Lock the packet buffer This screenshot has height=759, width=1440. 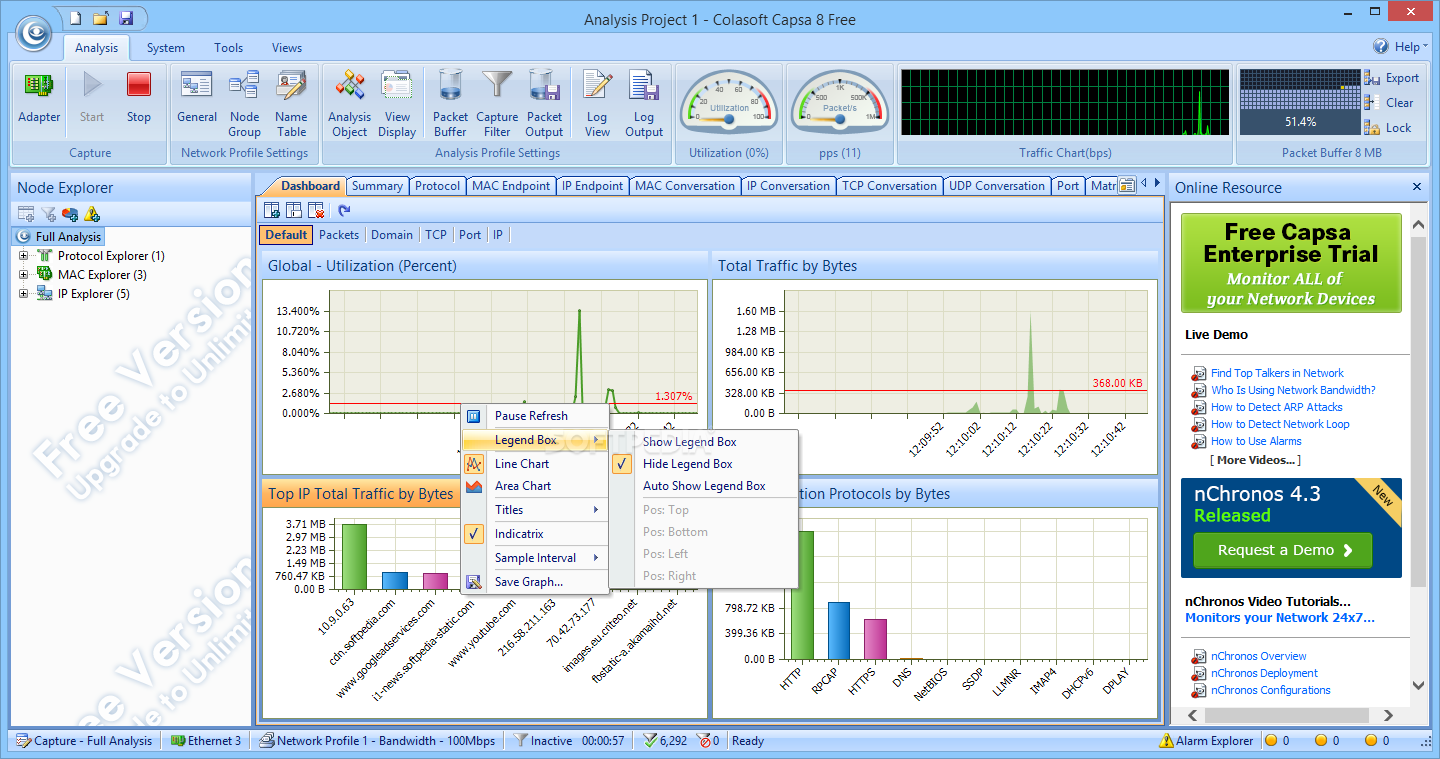(x=1388, y=127)
